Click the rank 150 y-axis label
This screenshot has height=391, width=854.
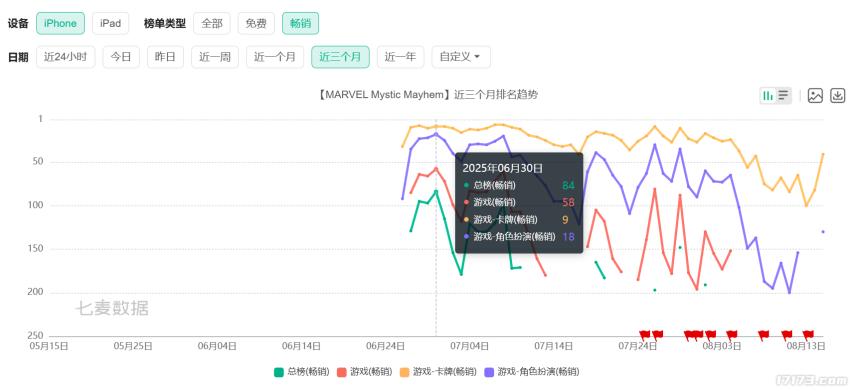click(36, 249)
